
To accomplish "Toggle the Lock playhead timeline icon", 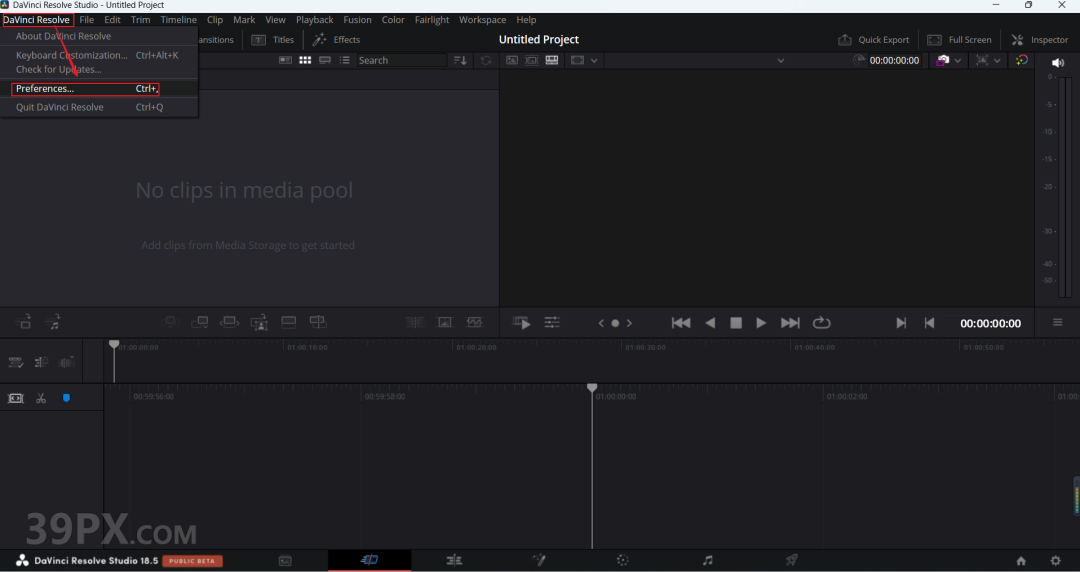I will [15, 398].
